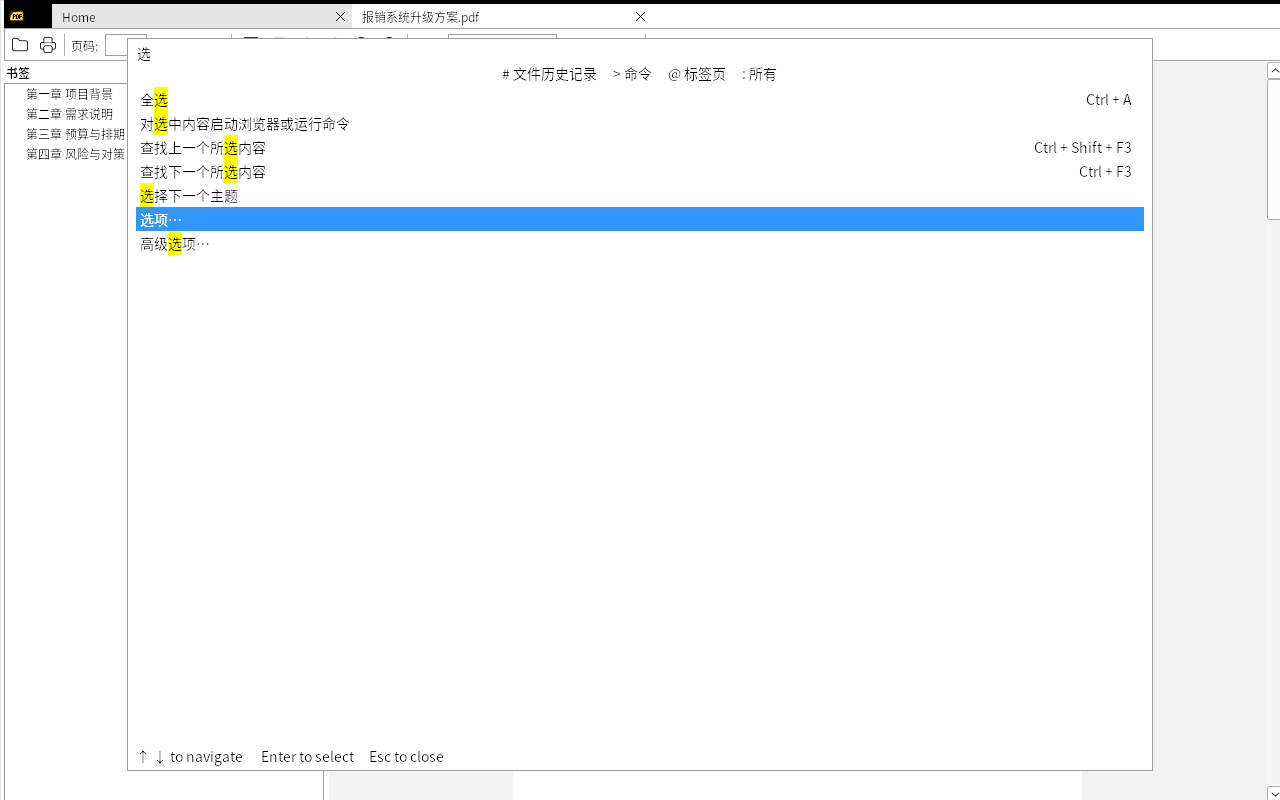Screen dimensions: 1280x800
Task: Choose 查找上一个所选内容 command
Action: 640,147
